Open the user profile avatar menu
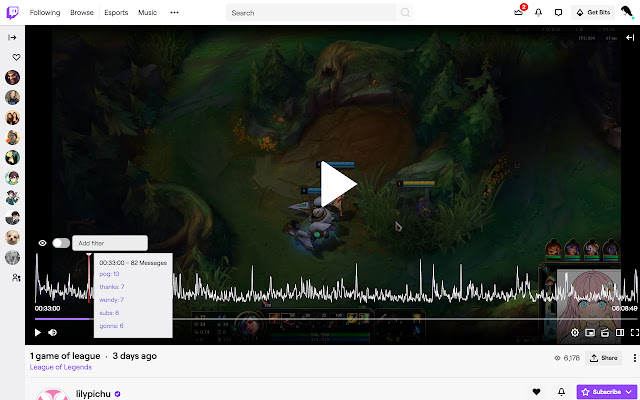640x400 pixels. pos(627,12)
